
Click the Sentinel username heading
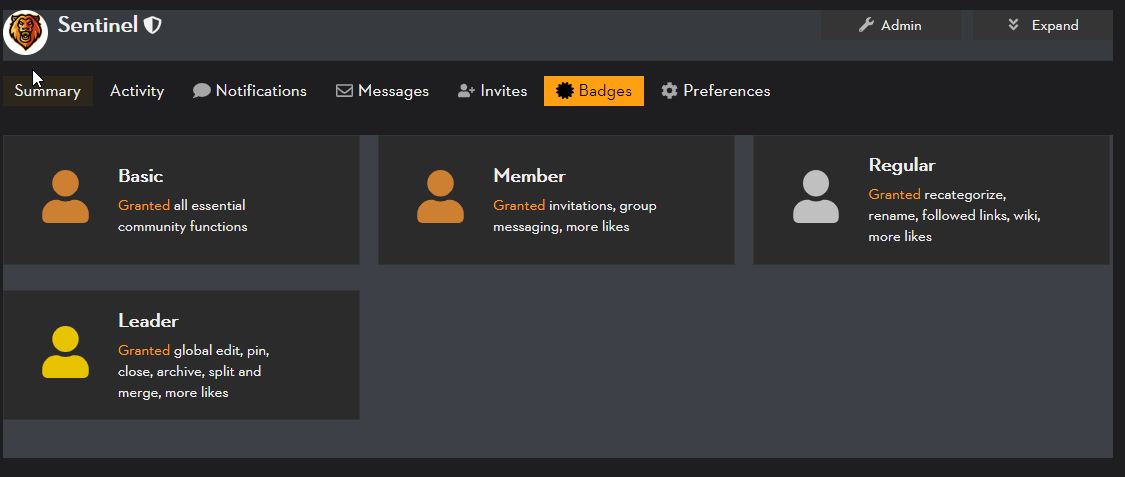pos(98,25)
